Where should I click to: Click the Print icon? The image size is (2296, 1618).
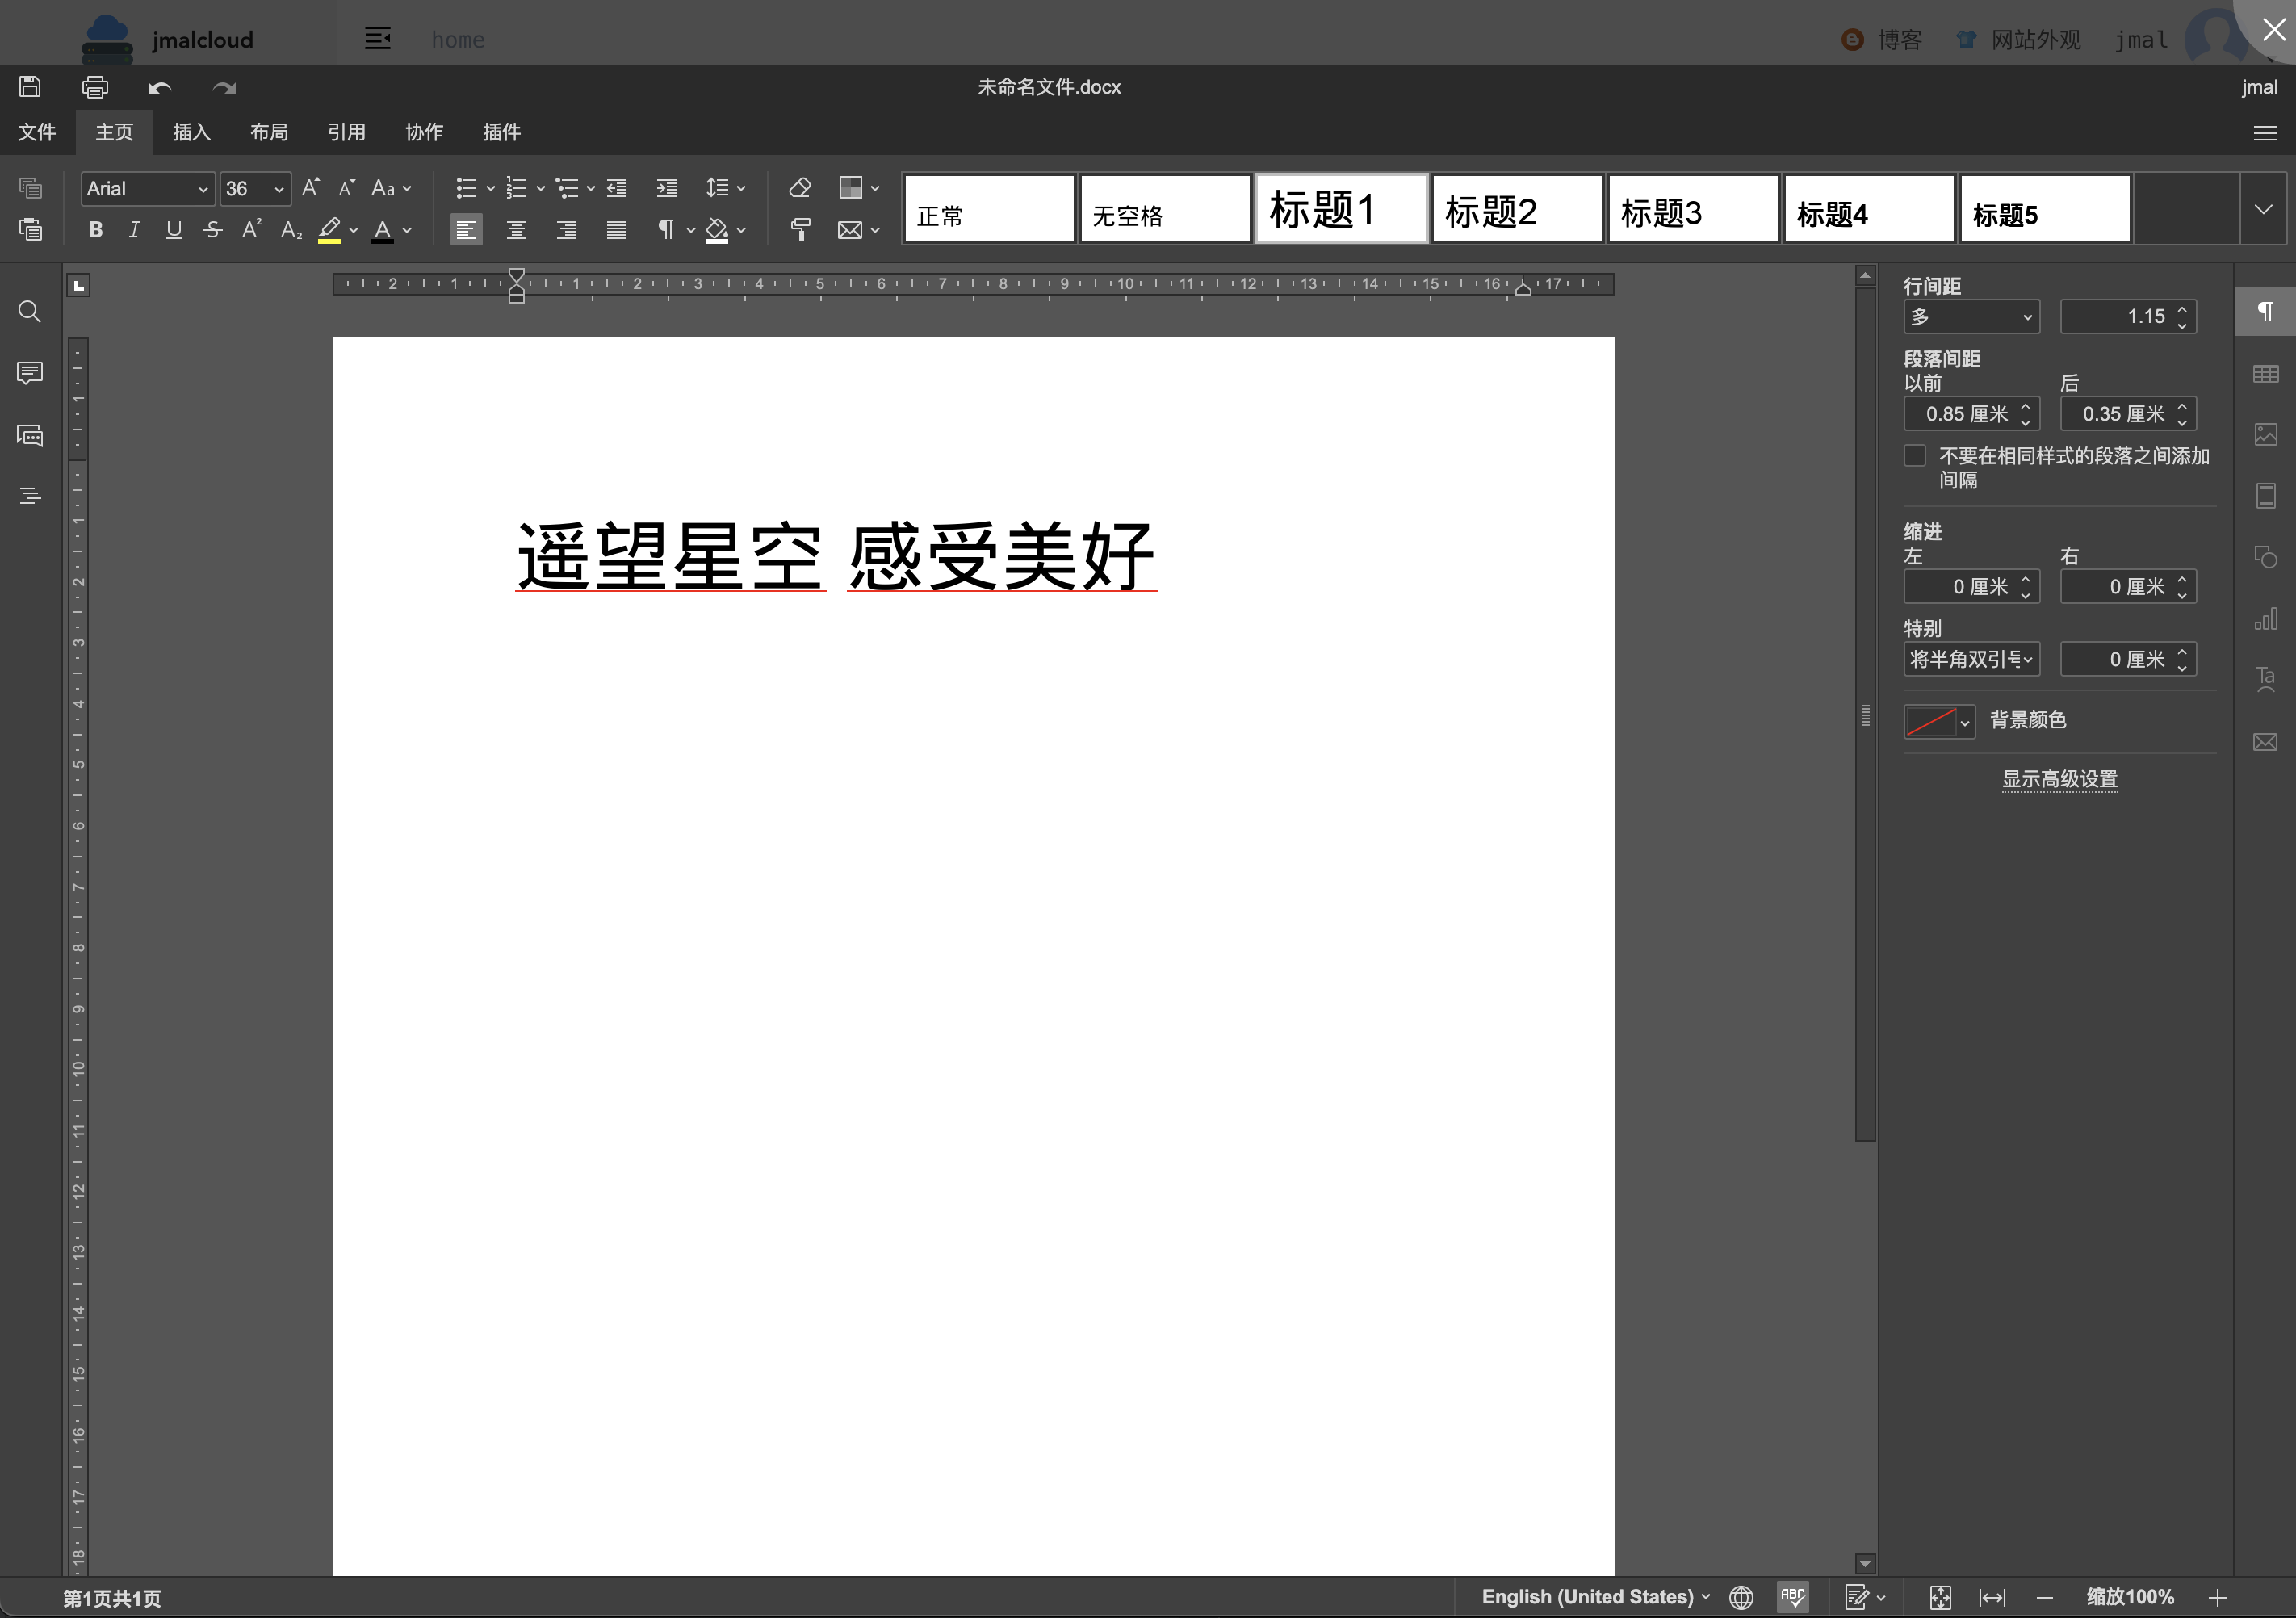[95, 87]
